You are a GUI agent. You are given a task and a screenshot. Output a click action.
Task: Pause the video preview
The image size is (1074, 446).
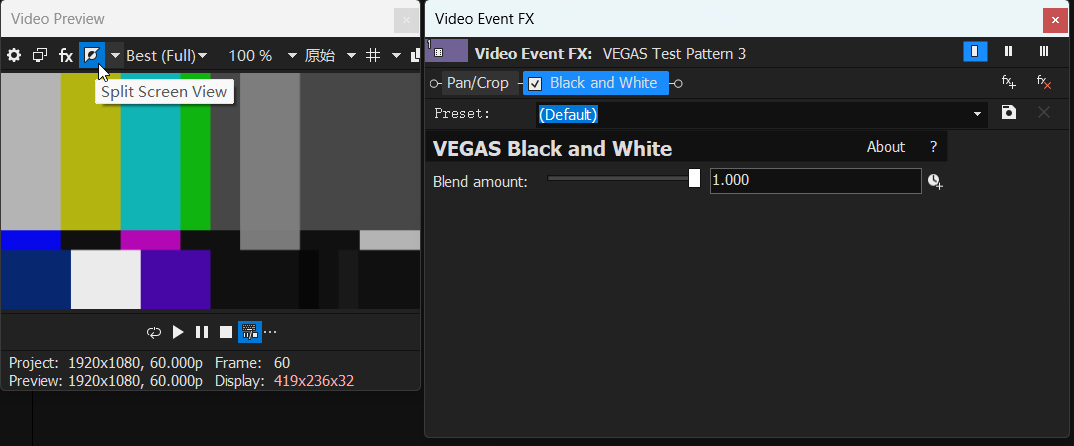(x=202, y=332)
